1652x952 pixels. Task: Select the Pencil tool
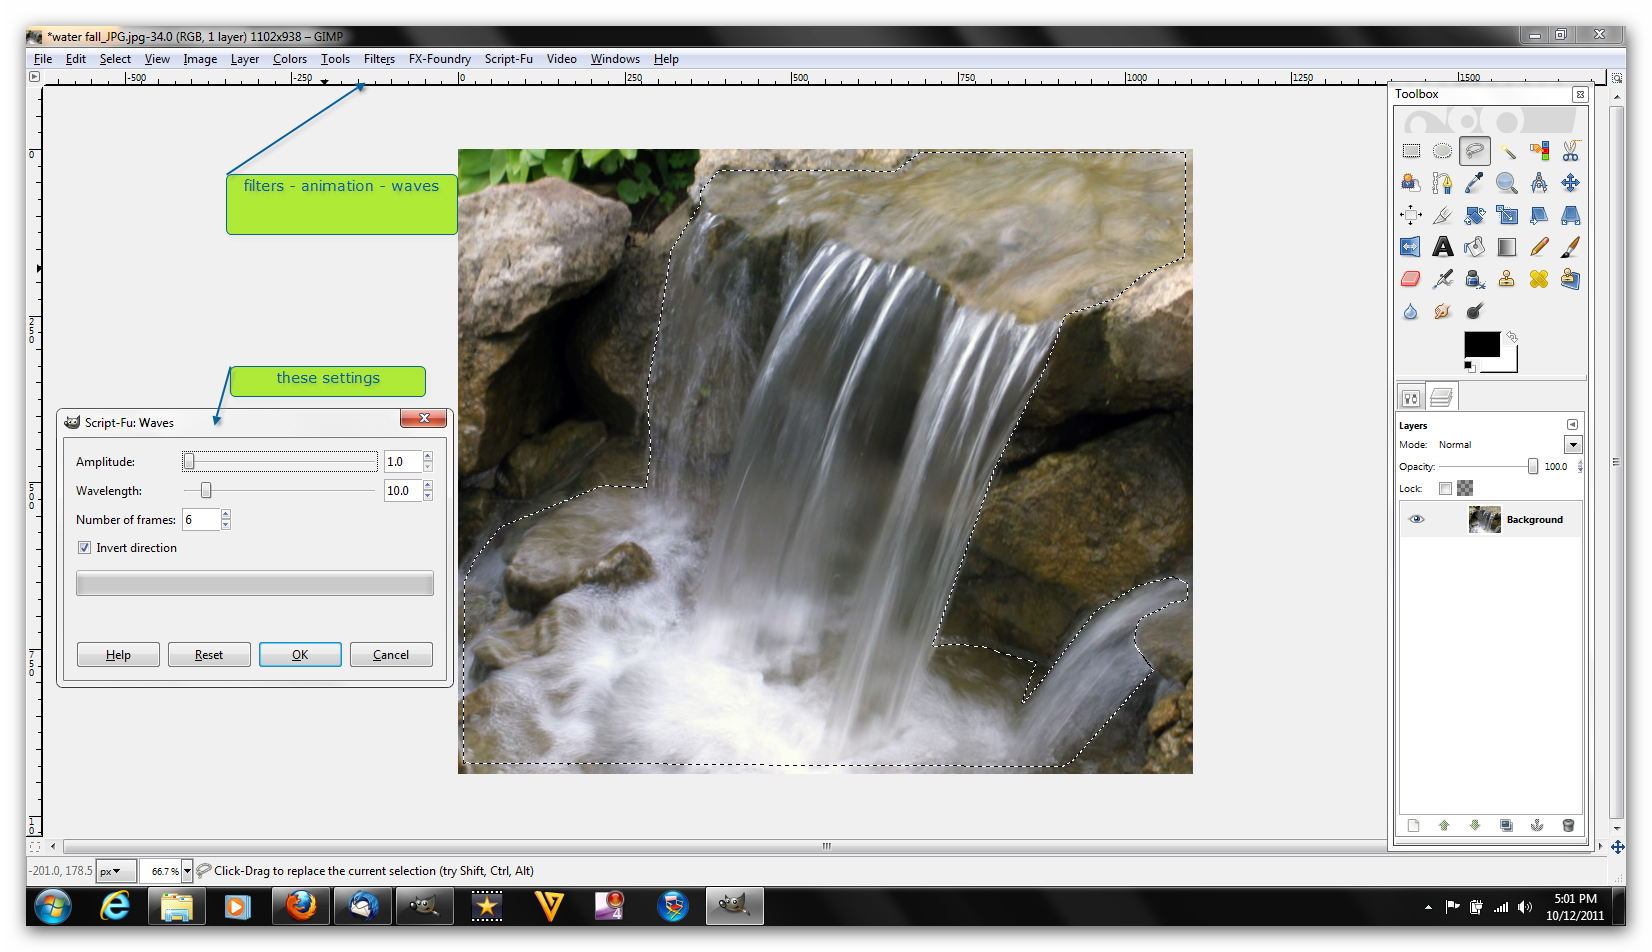coord(1539,247)
